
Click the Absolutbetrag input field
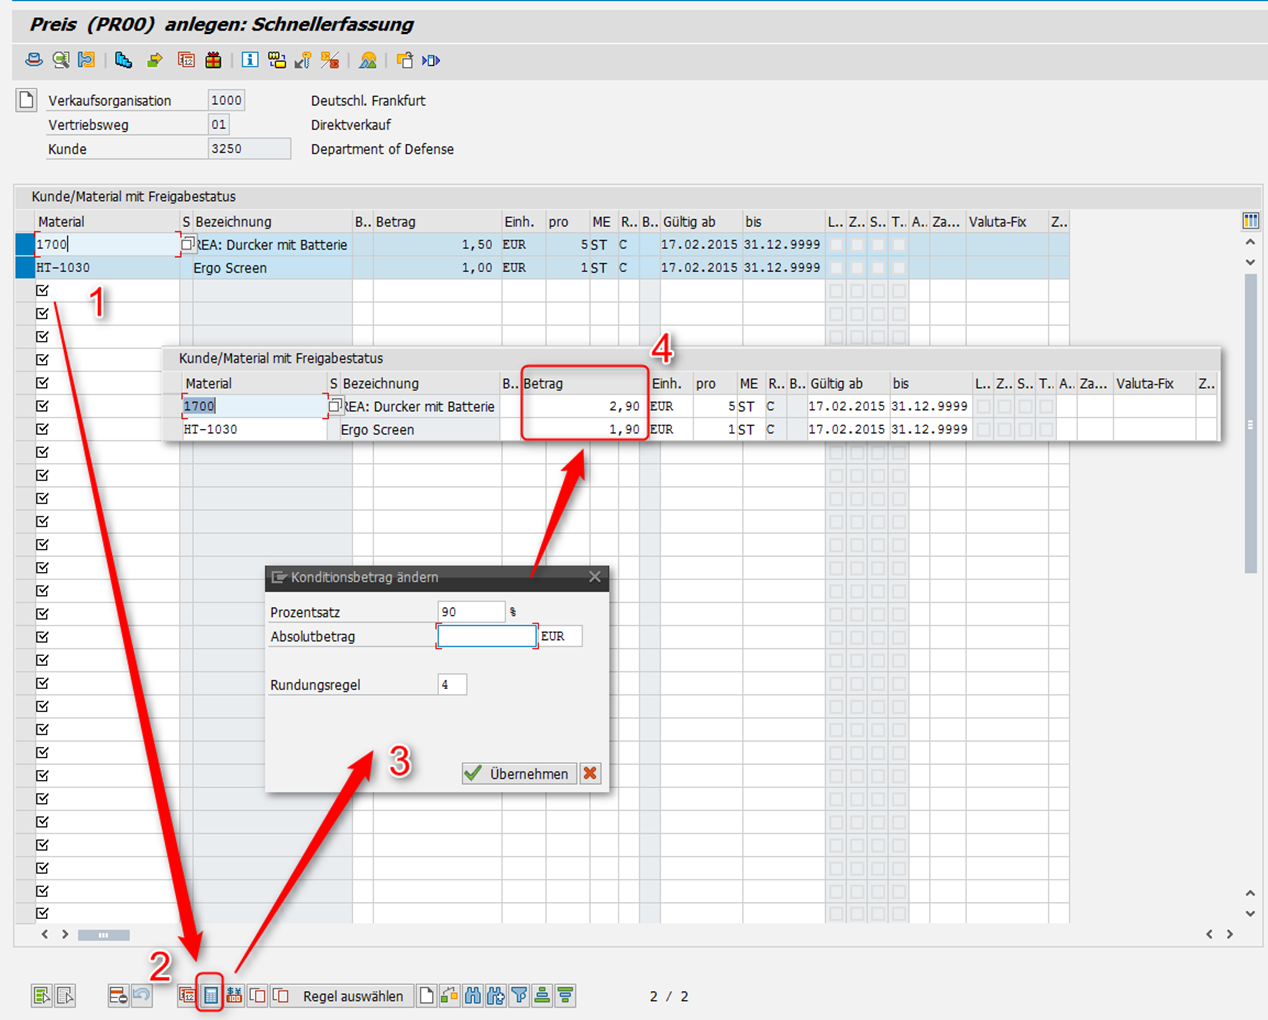(x=486, y=636)
